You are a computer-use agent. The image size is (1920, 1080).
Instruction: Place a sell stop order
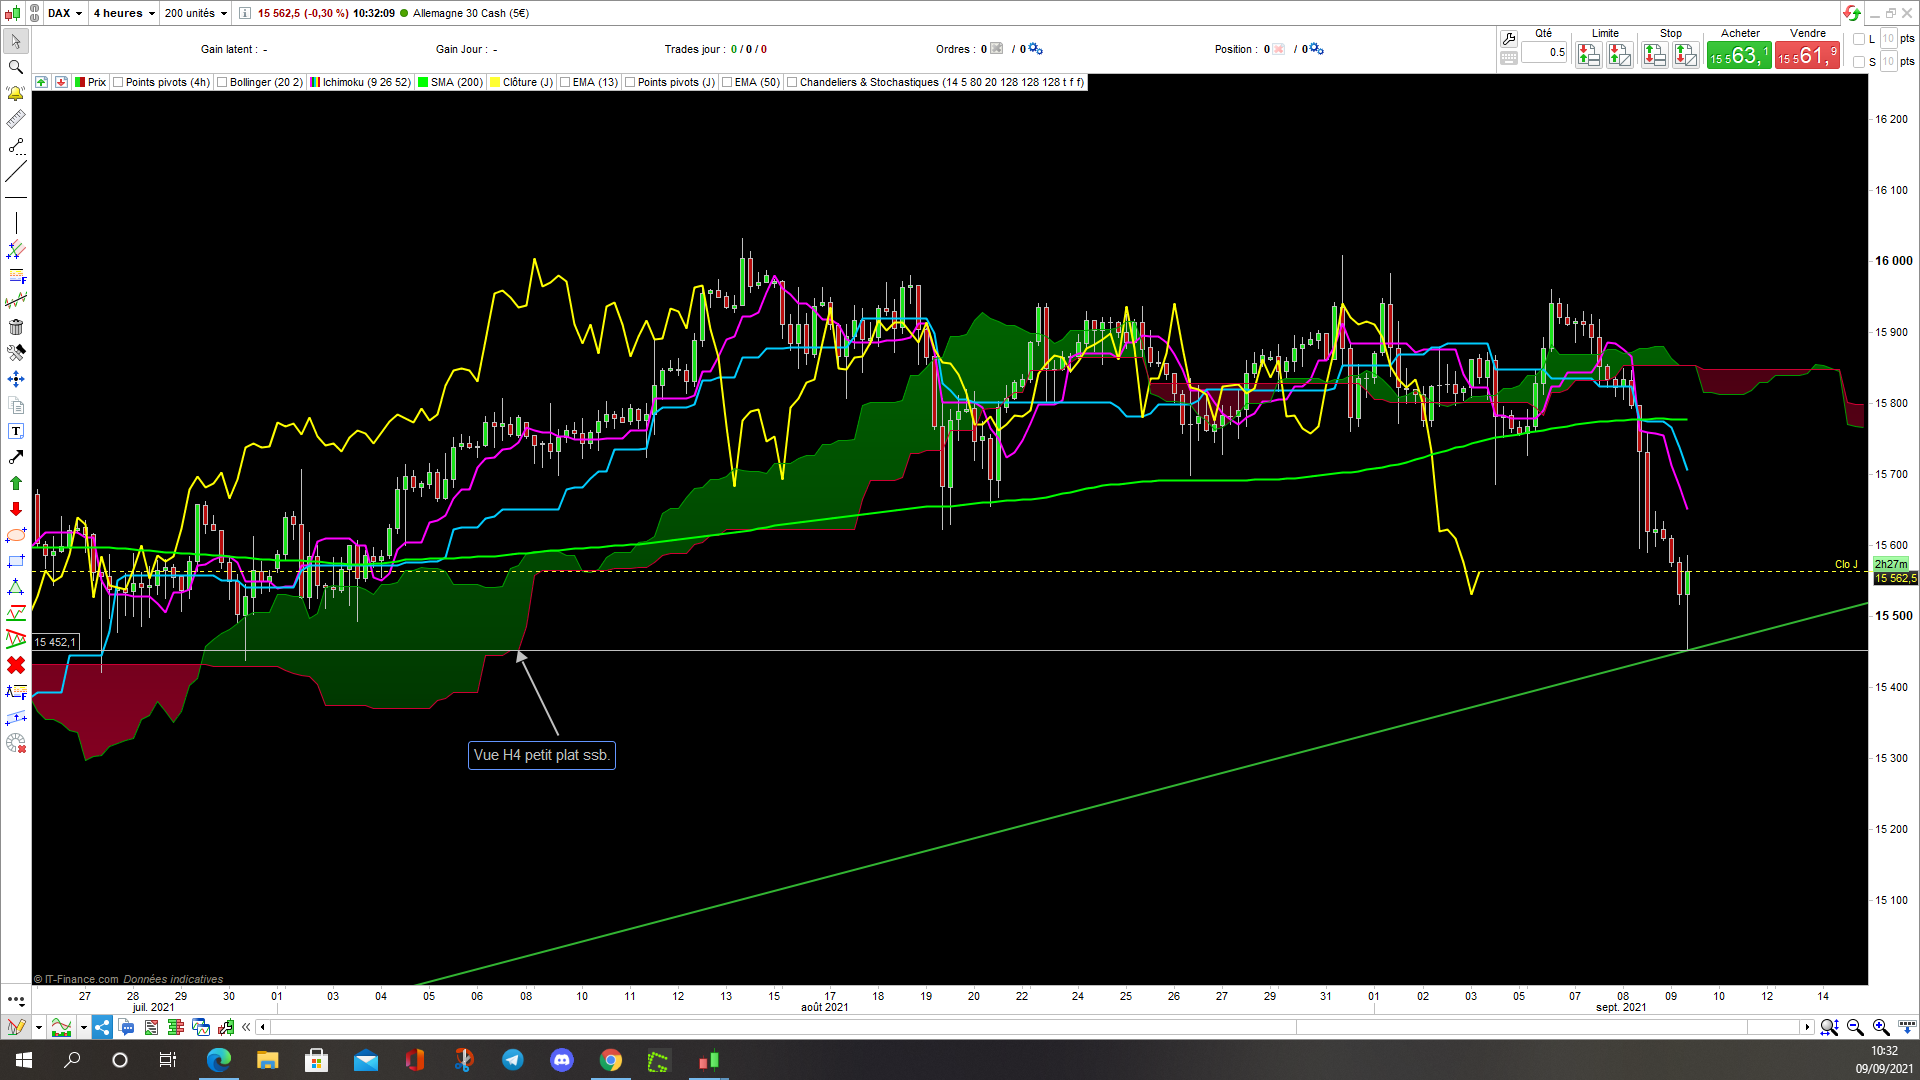click(x=1686, y=55)
